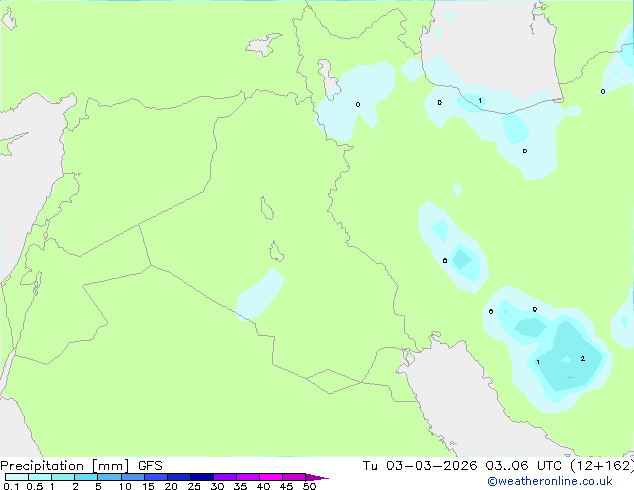Click the '10' legend scale value
634x490 pixels.
(125, 486)
